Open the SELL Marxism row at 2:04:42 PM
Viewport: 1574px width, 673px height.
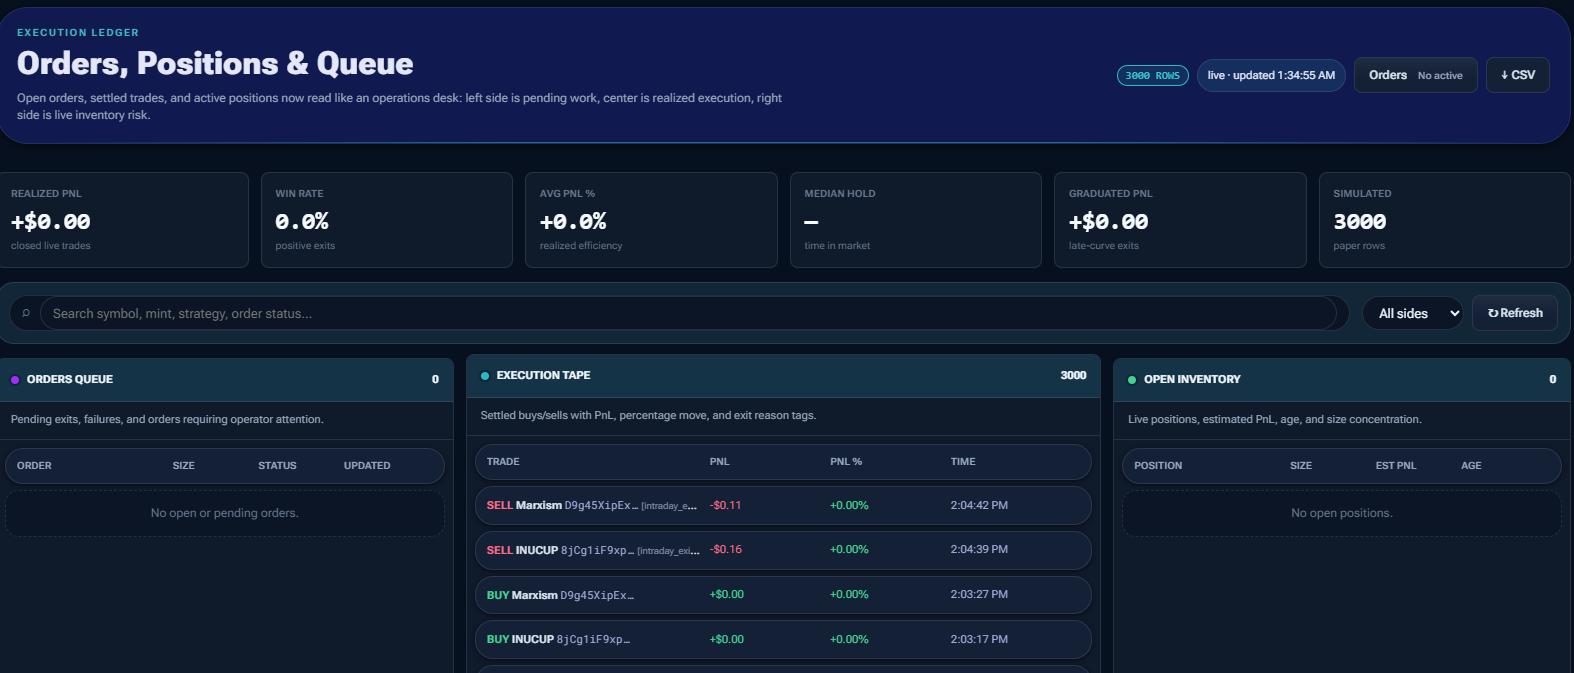pos(783,506)
